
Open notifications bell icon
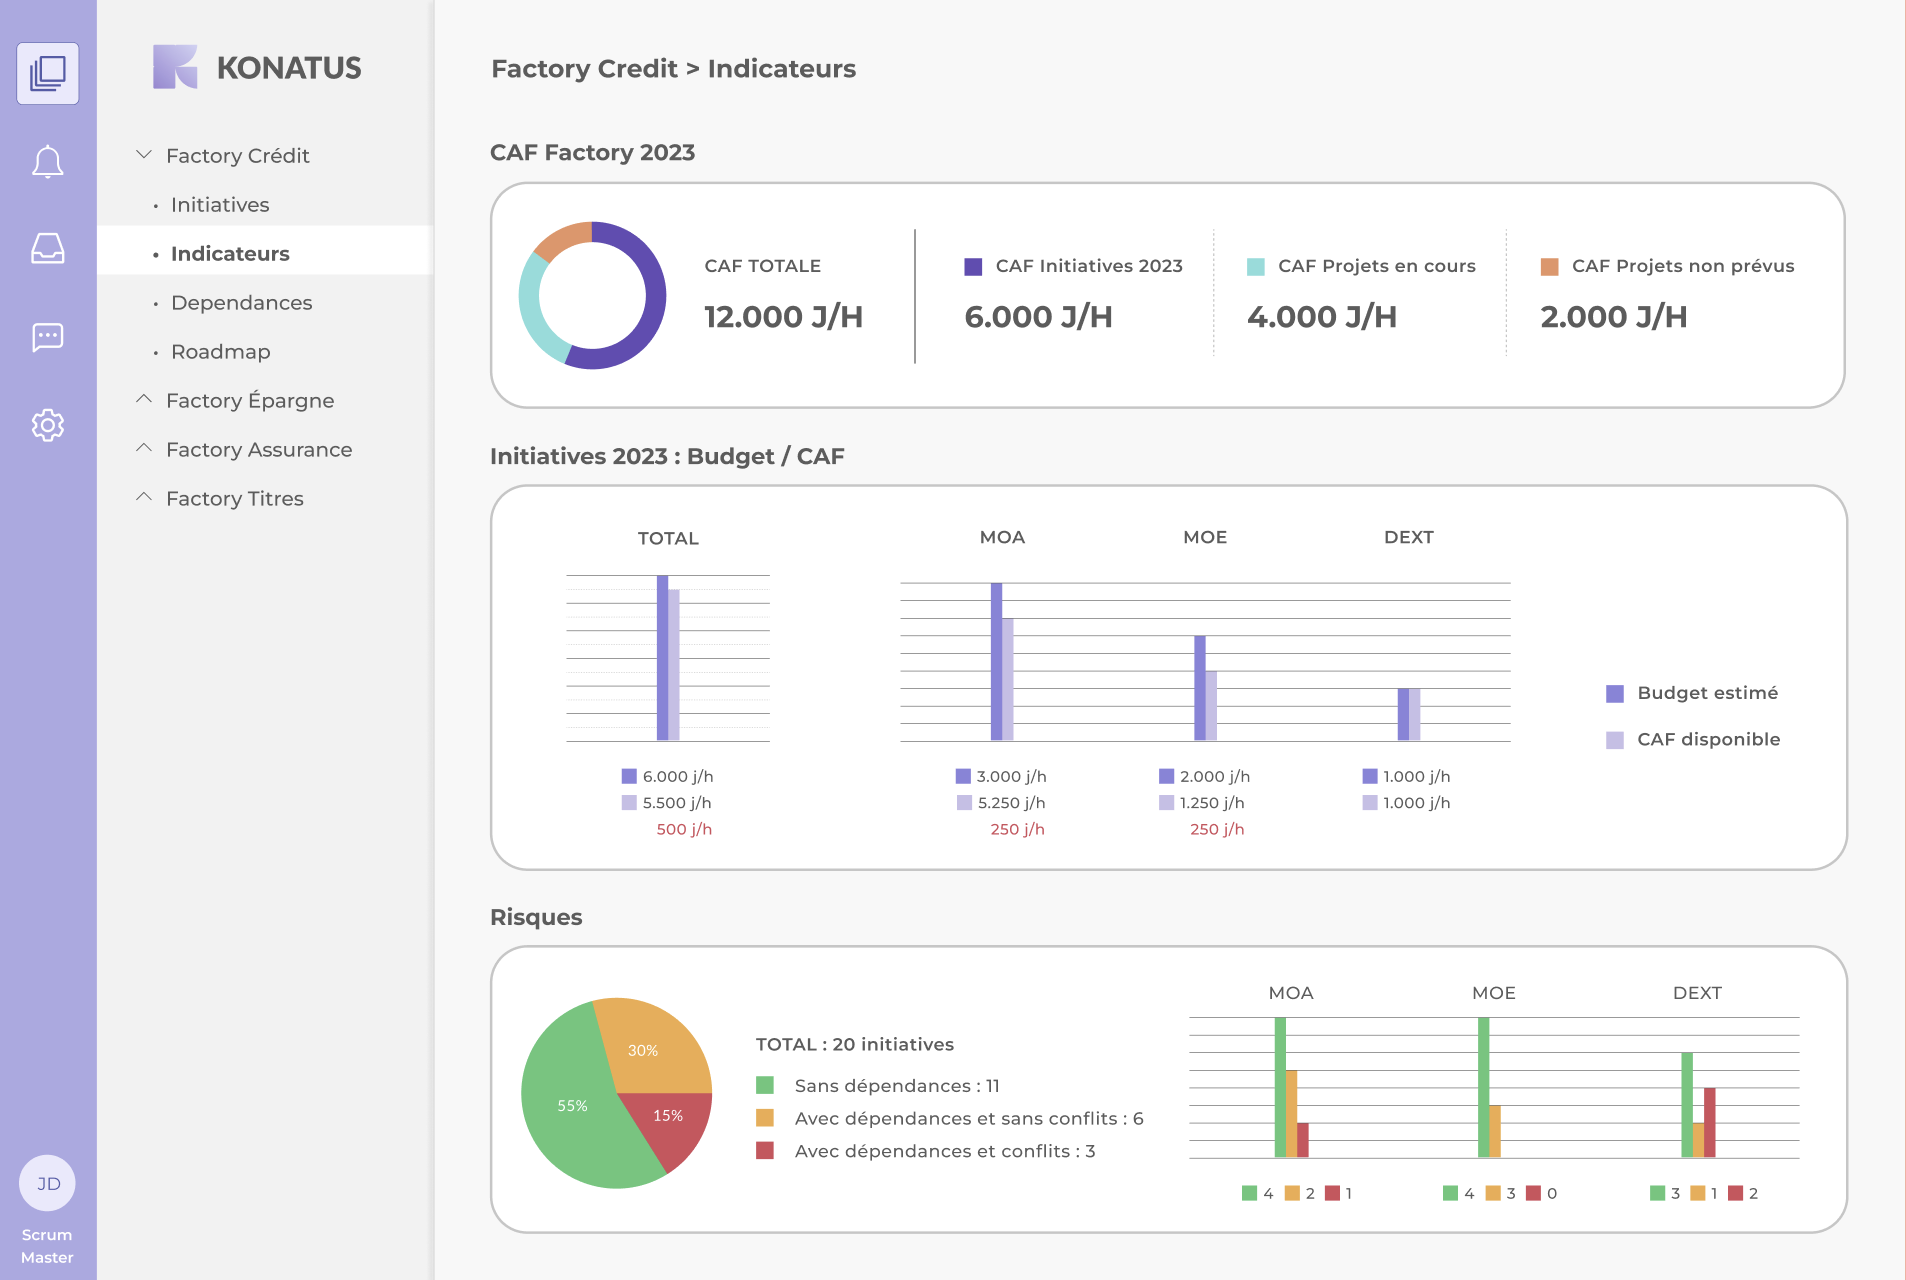(48, 162)
